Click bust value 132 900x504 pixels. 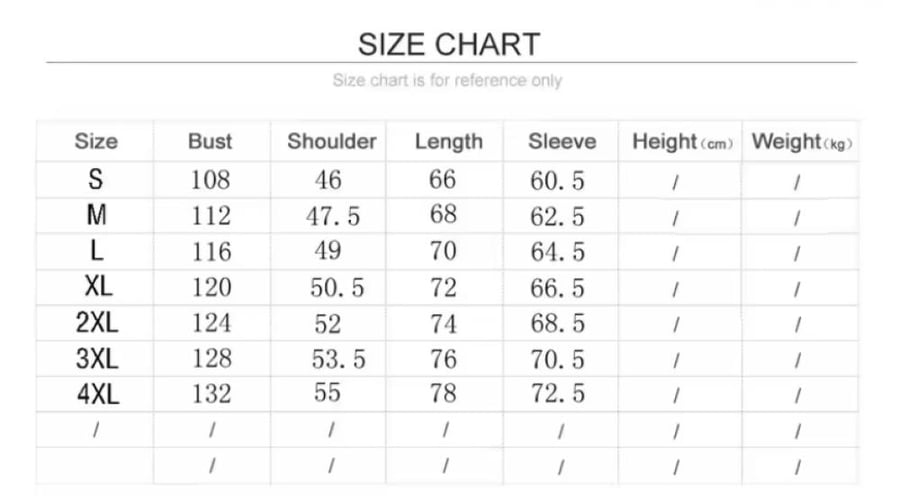(x=211, y=394)
